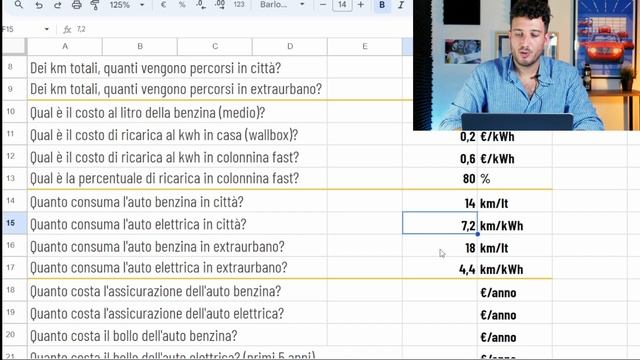The height and width of the screenshot is (360, 640).
Task: Select column C header
Action: tap(215, 47)
